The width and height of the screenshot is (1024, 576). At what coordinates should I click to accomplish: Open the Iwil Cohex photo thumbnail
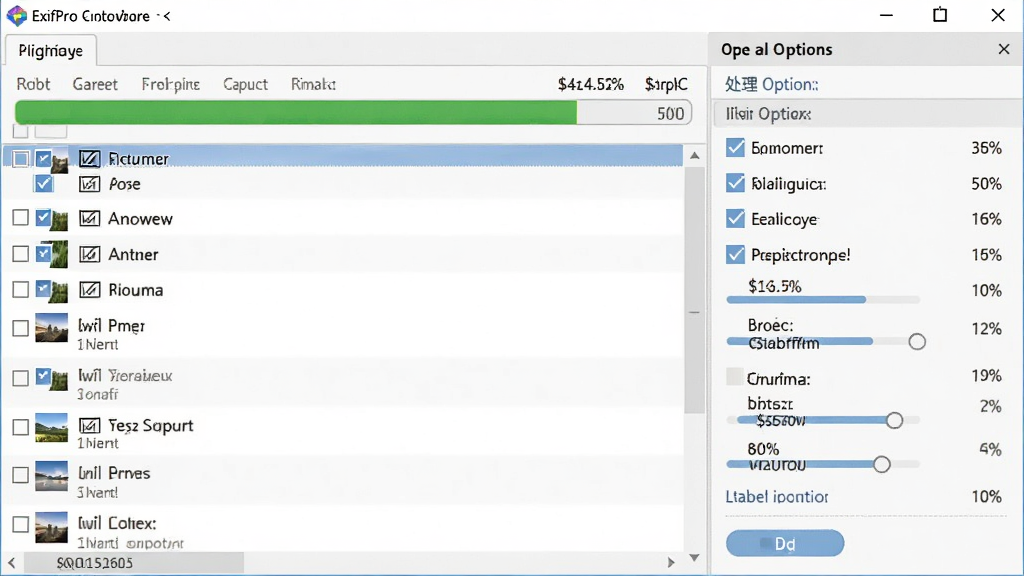(52, 527)
